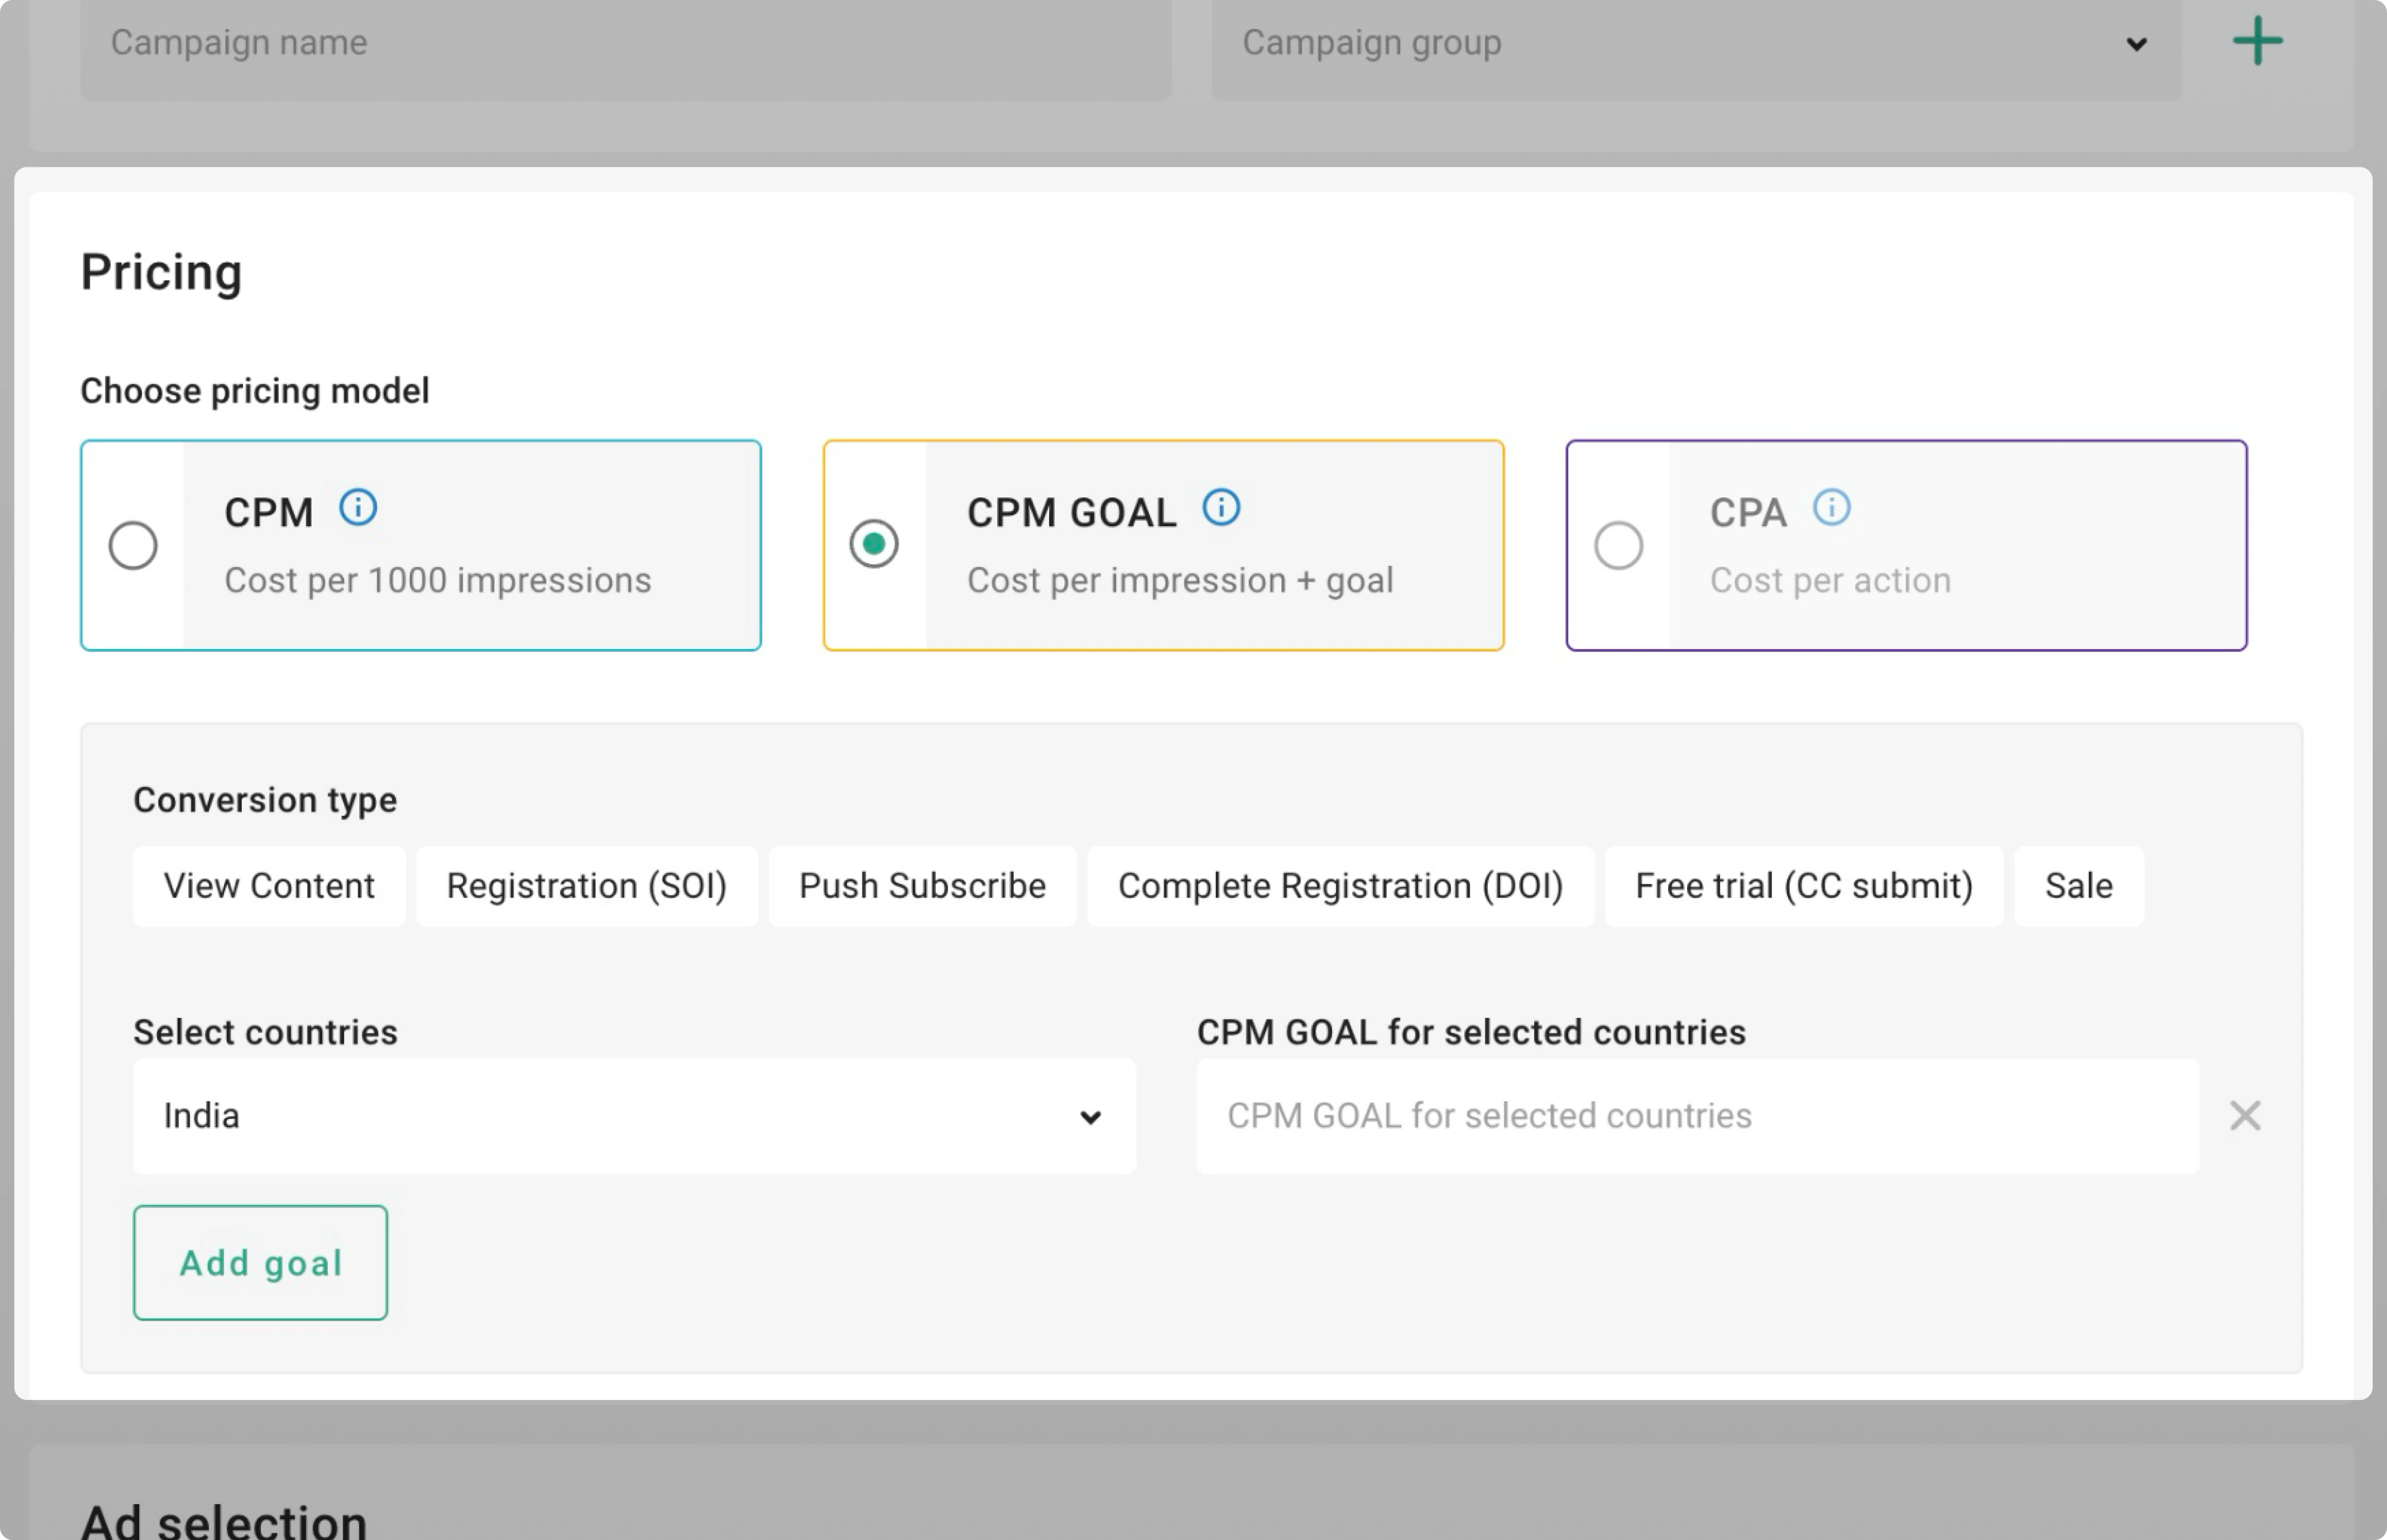Select the View Content conversion type

click(x=268, y=885)
